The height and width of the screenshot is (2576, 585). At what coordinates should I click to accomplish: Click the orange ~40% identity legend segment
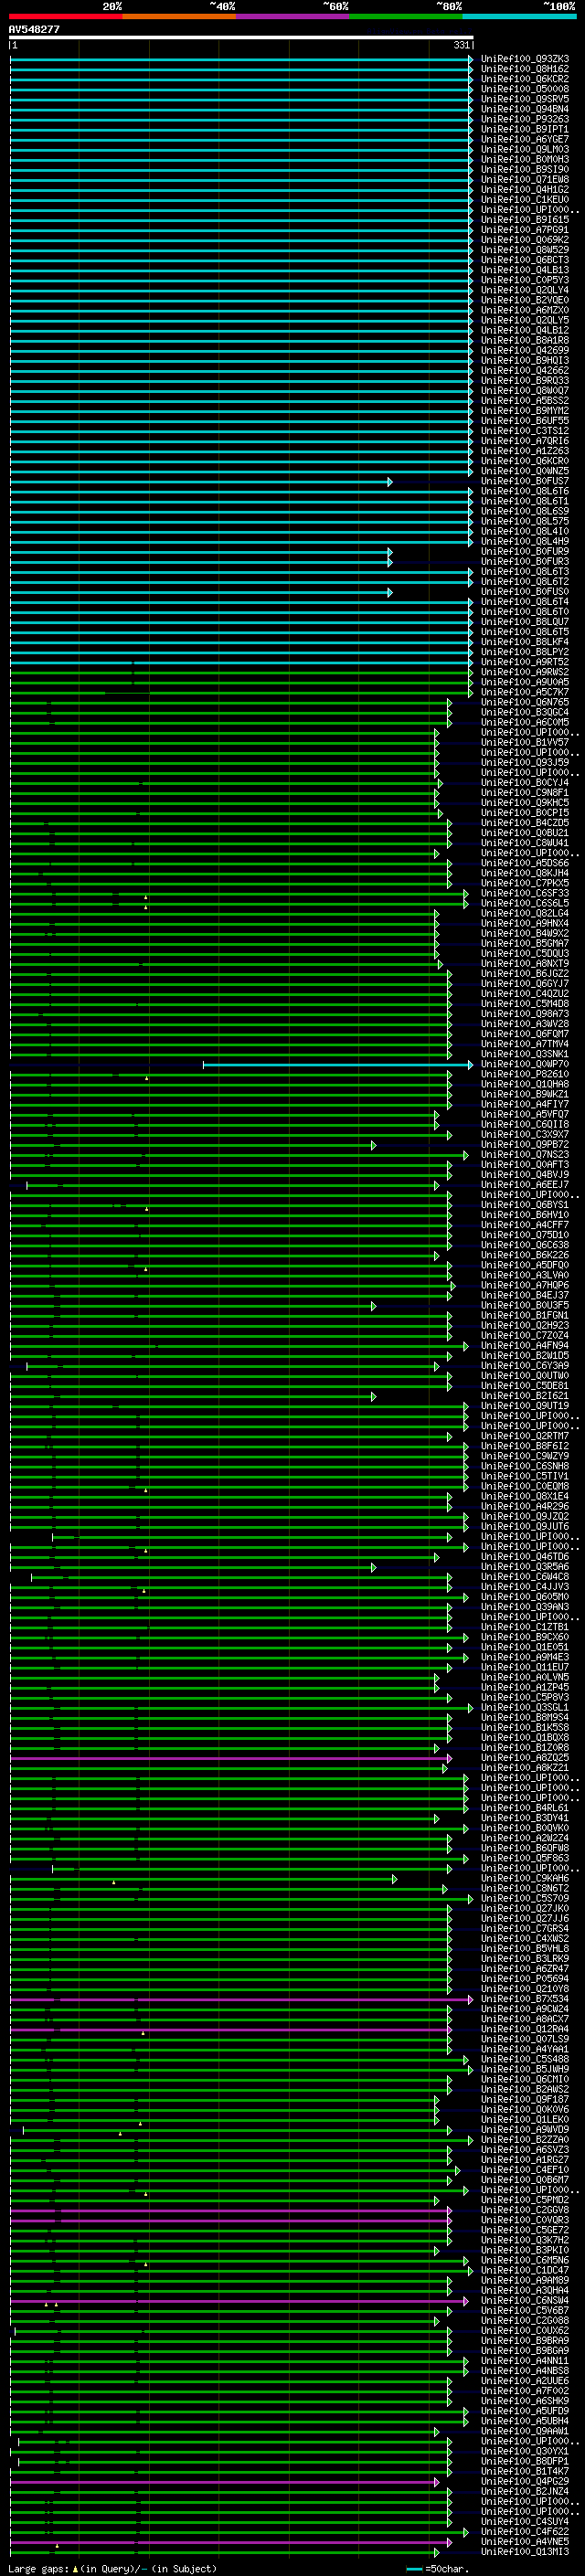(x=179, y=16)
